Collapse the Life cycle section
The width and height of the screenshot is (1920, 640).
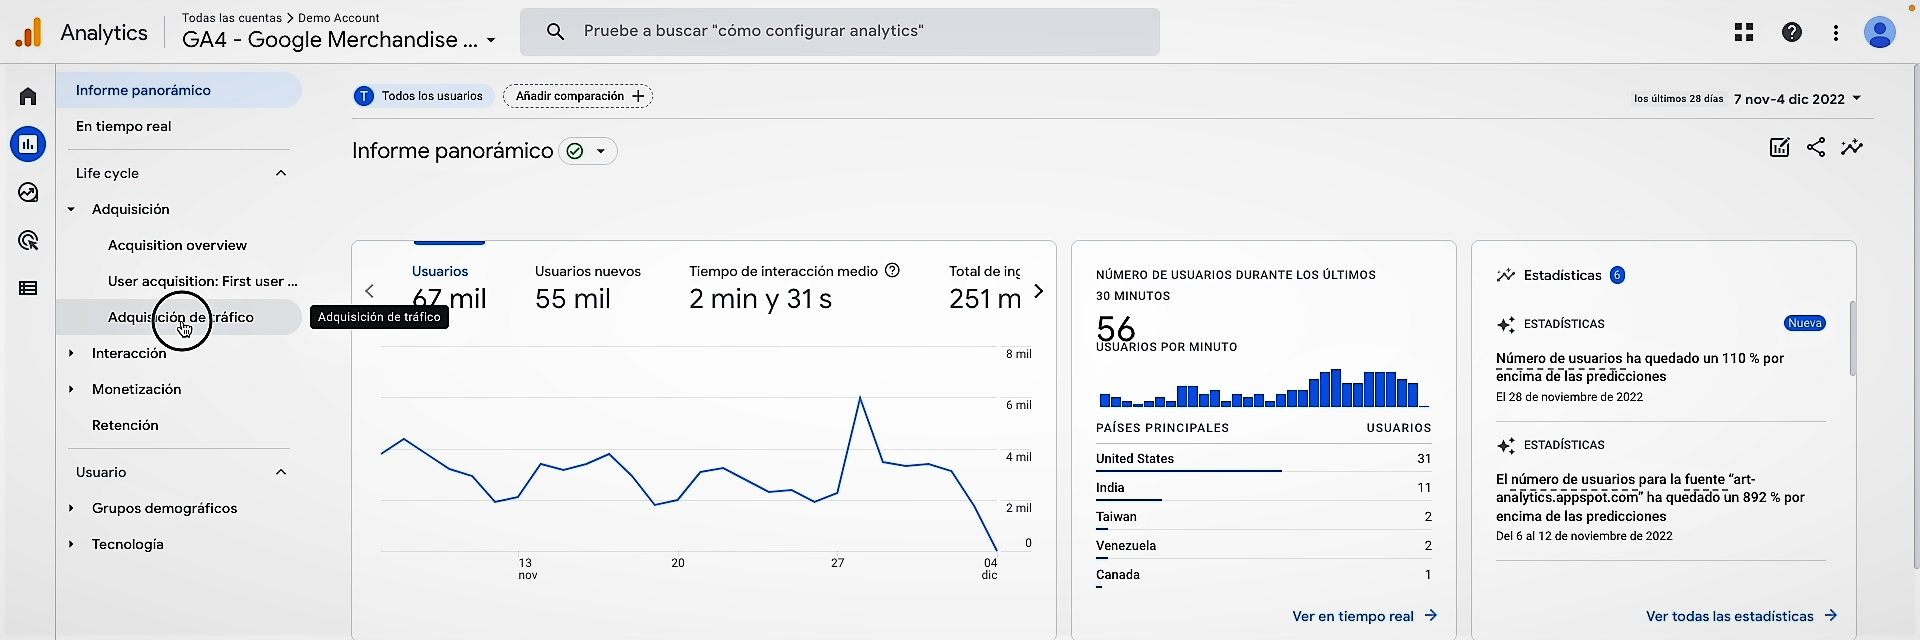(x=281, y=173)
